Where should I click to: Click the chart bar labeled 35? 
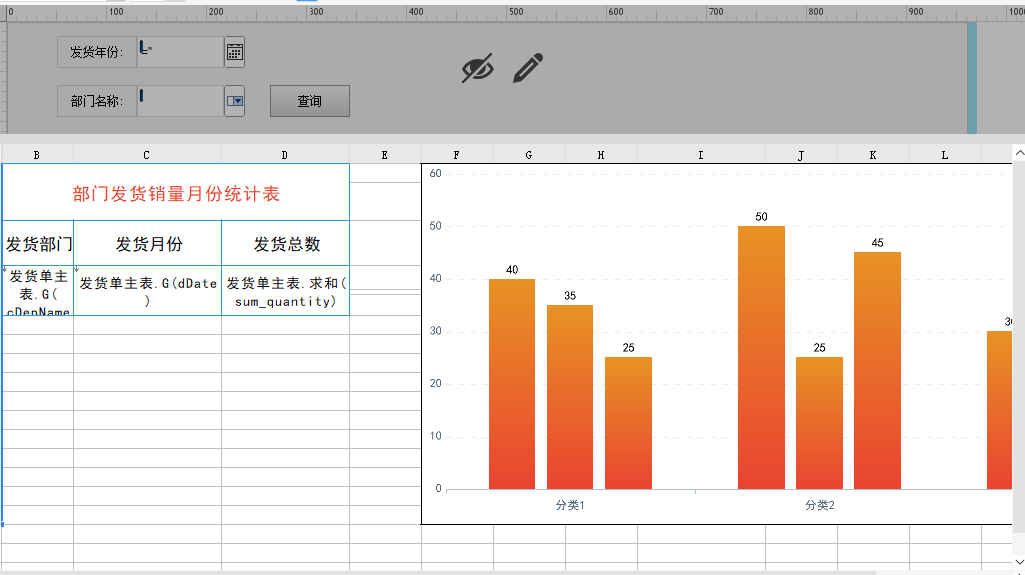pos(570,397)
